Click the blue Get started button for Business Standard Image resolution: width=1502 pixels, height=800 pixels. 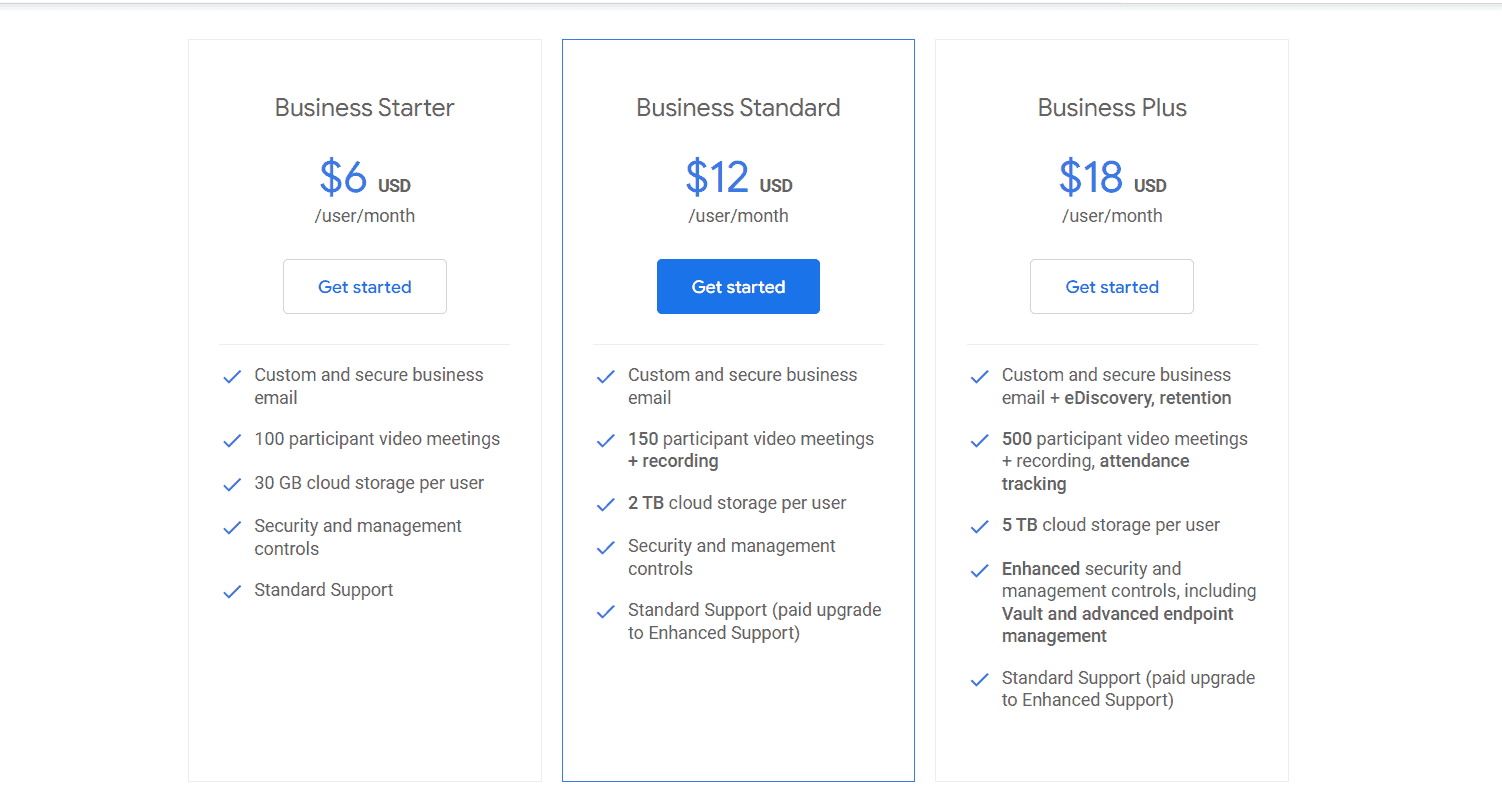click(x=738, y=286)
